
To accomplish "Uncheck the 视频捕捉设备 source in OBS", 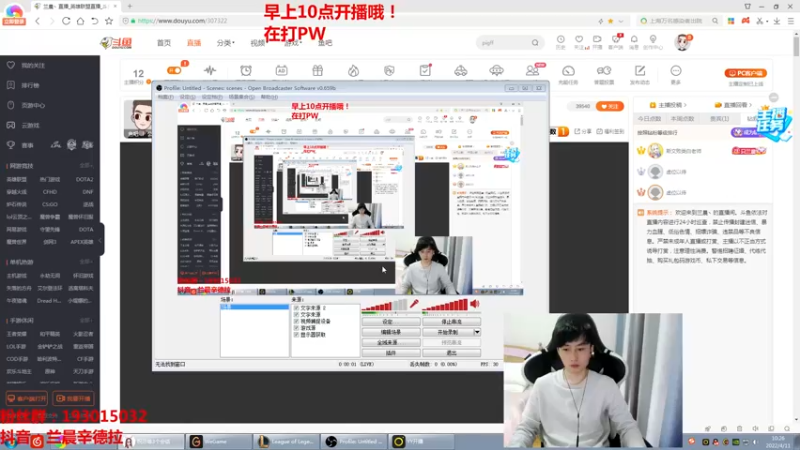I will click(296, 321).
